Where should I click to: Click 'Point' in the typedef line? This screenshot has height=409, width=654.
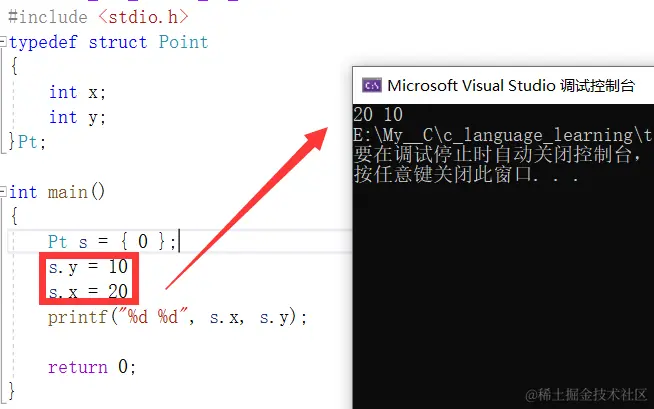184,42
